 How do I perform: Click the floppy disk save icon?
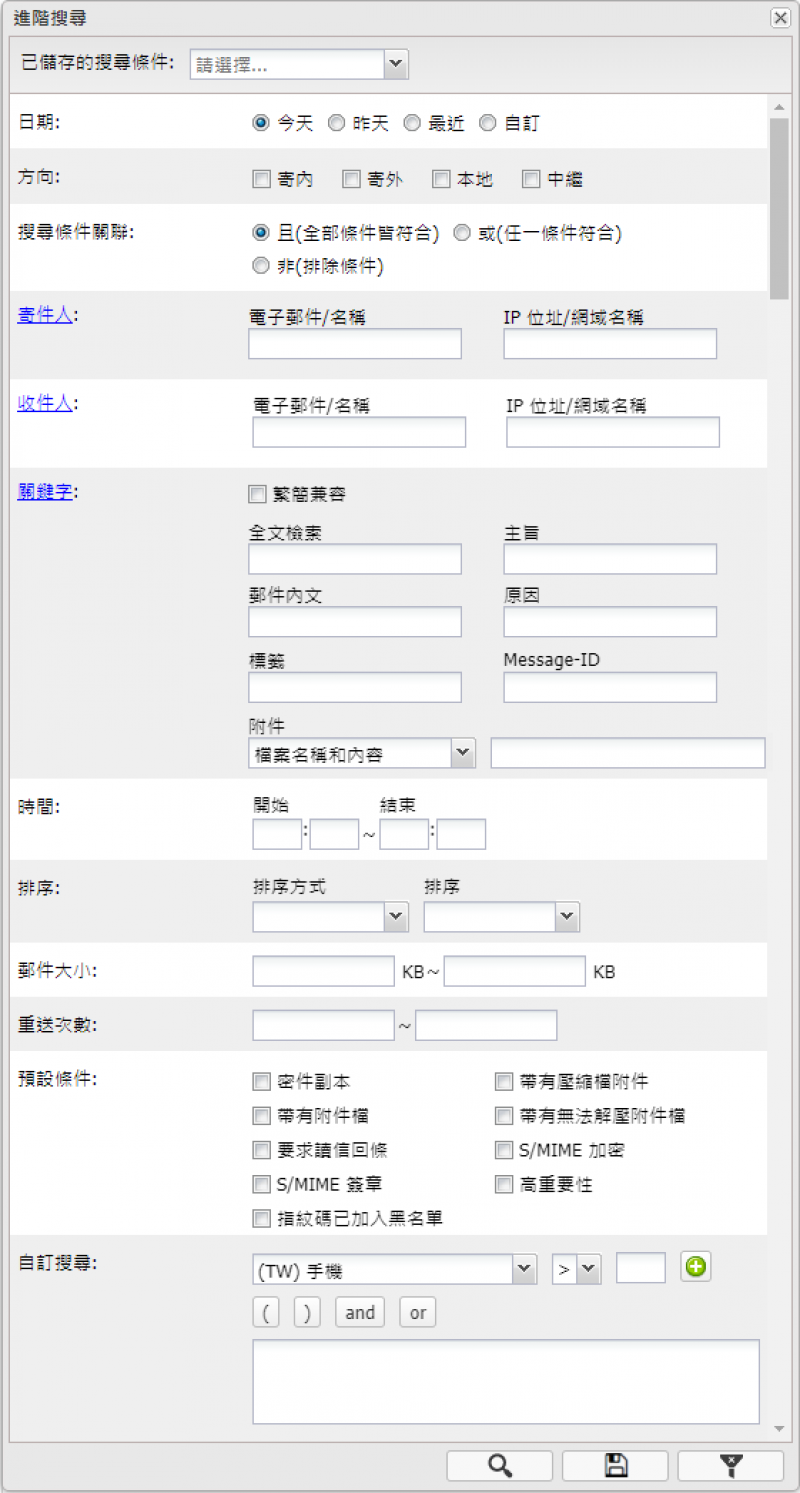point(615,1465)
